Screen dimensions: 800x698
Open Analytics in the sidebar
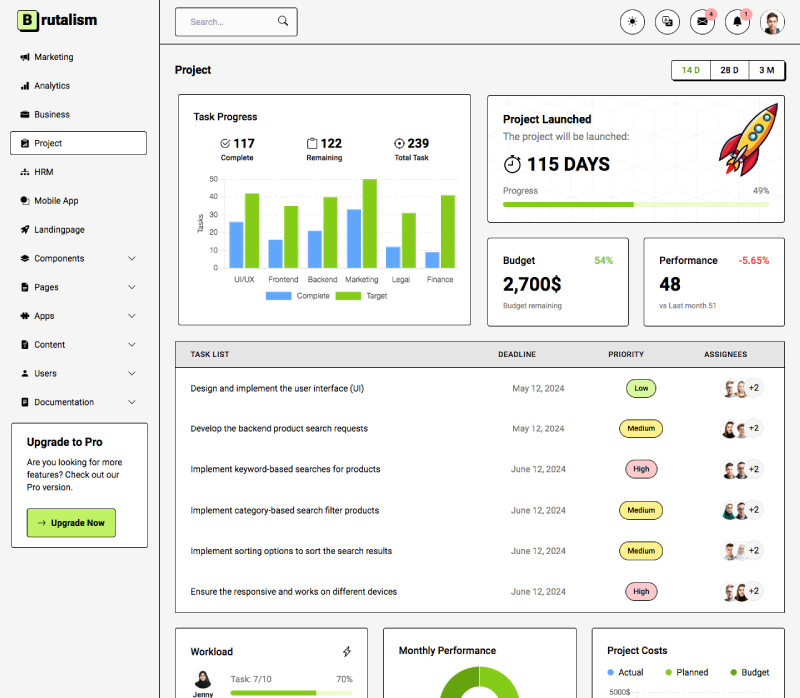coord(52,86)
